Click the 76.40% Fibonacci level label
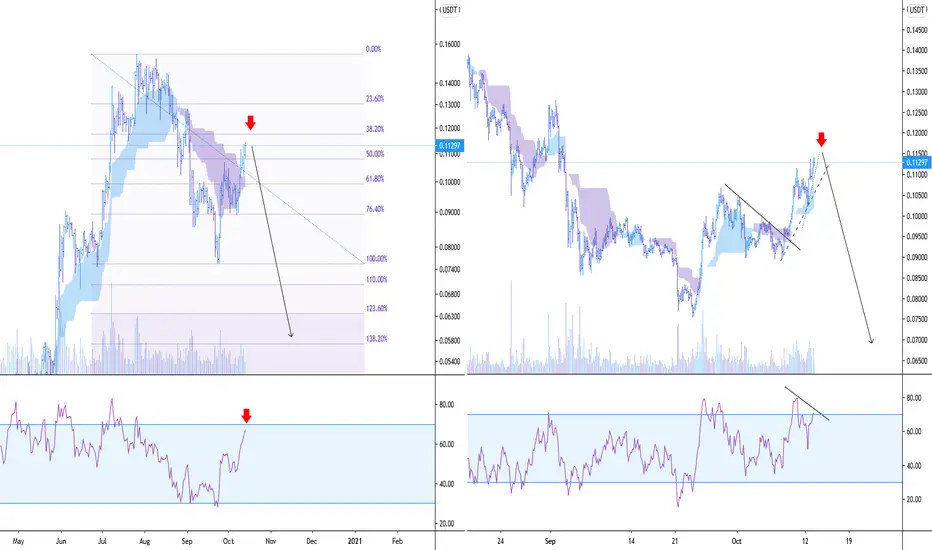Image resolution: width=932 pixels, height=550 pixels. (375, 209)
